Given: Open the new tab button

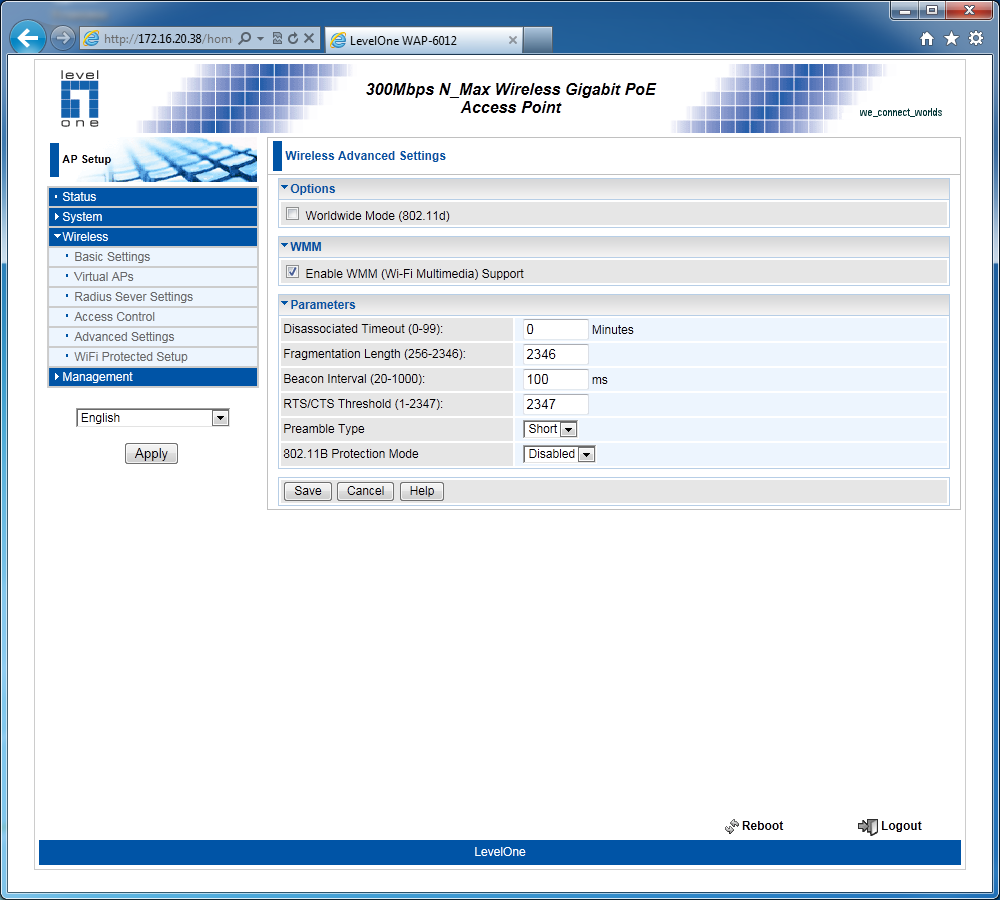Looking at the screenshot, I should (538, 40).
